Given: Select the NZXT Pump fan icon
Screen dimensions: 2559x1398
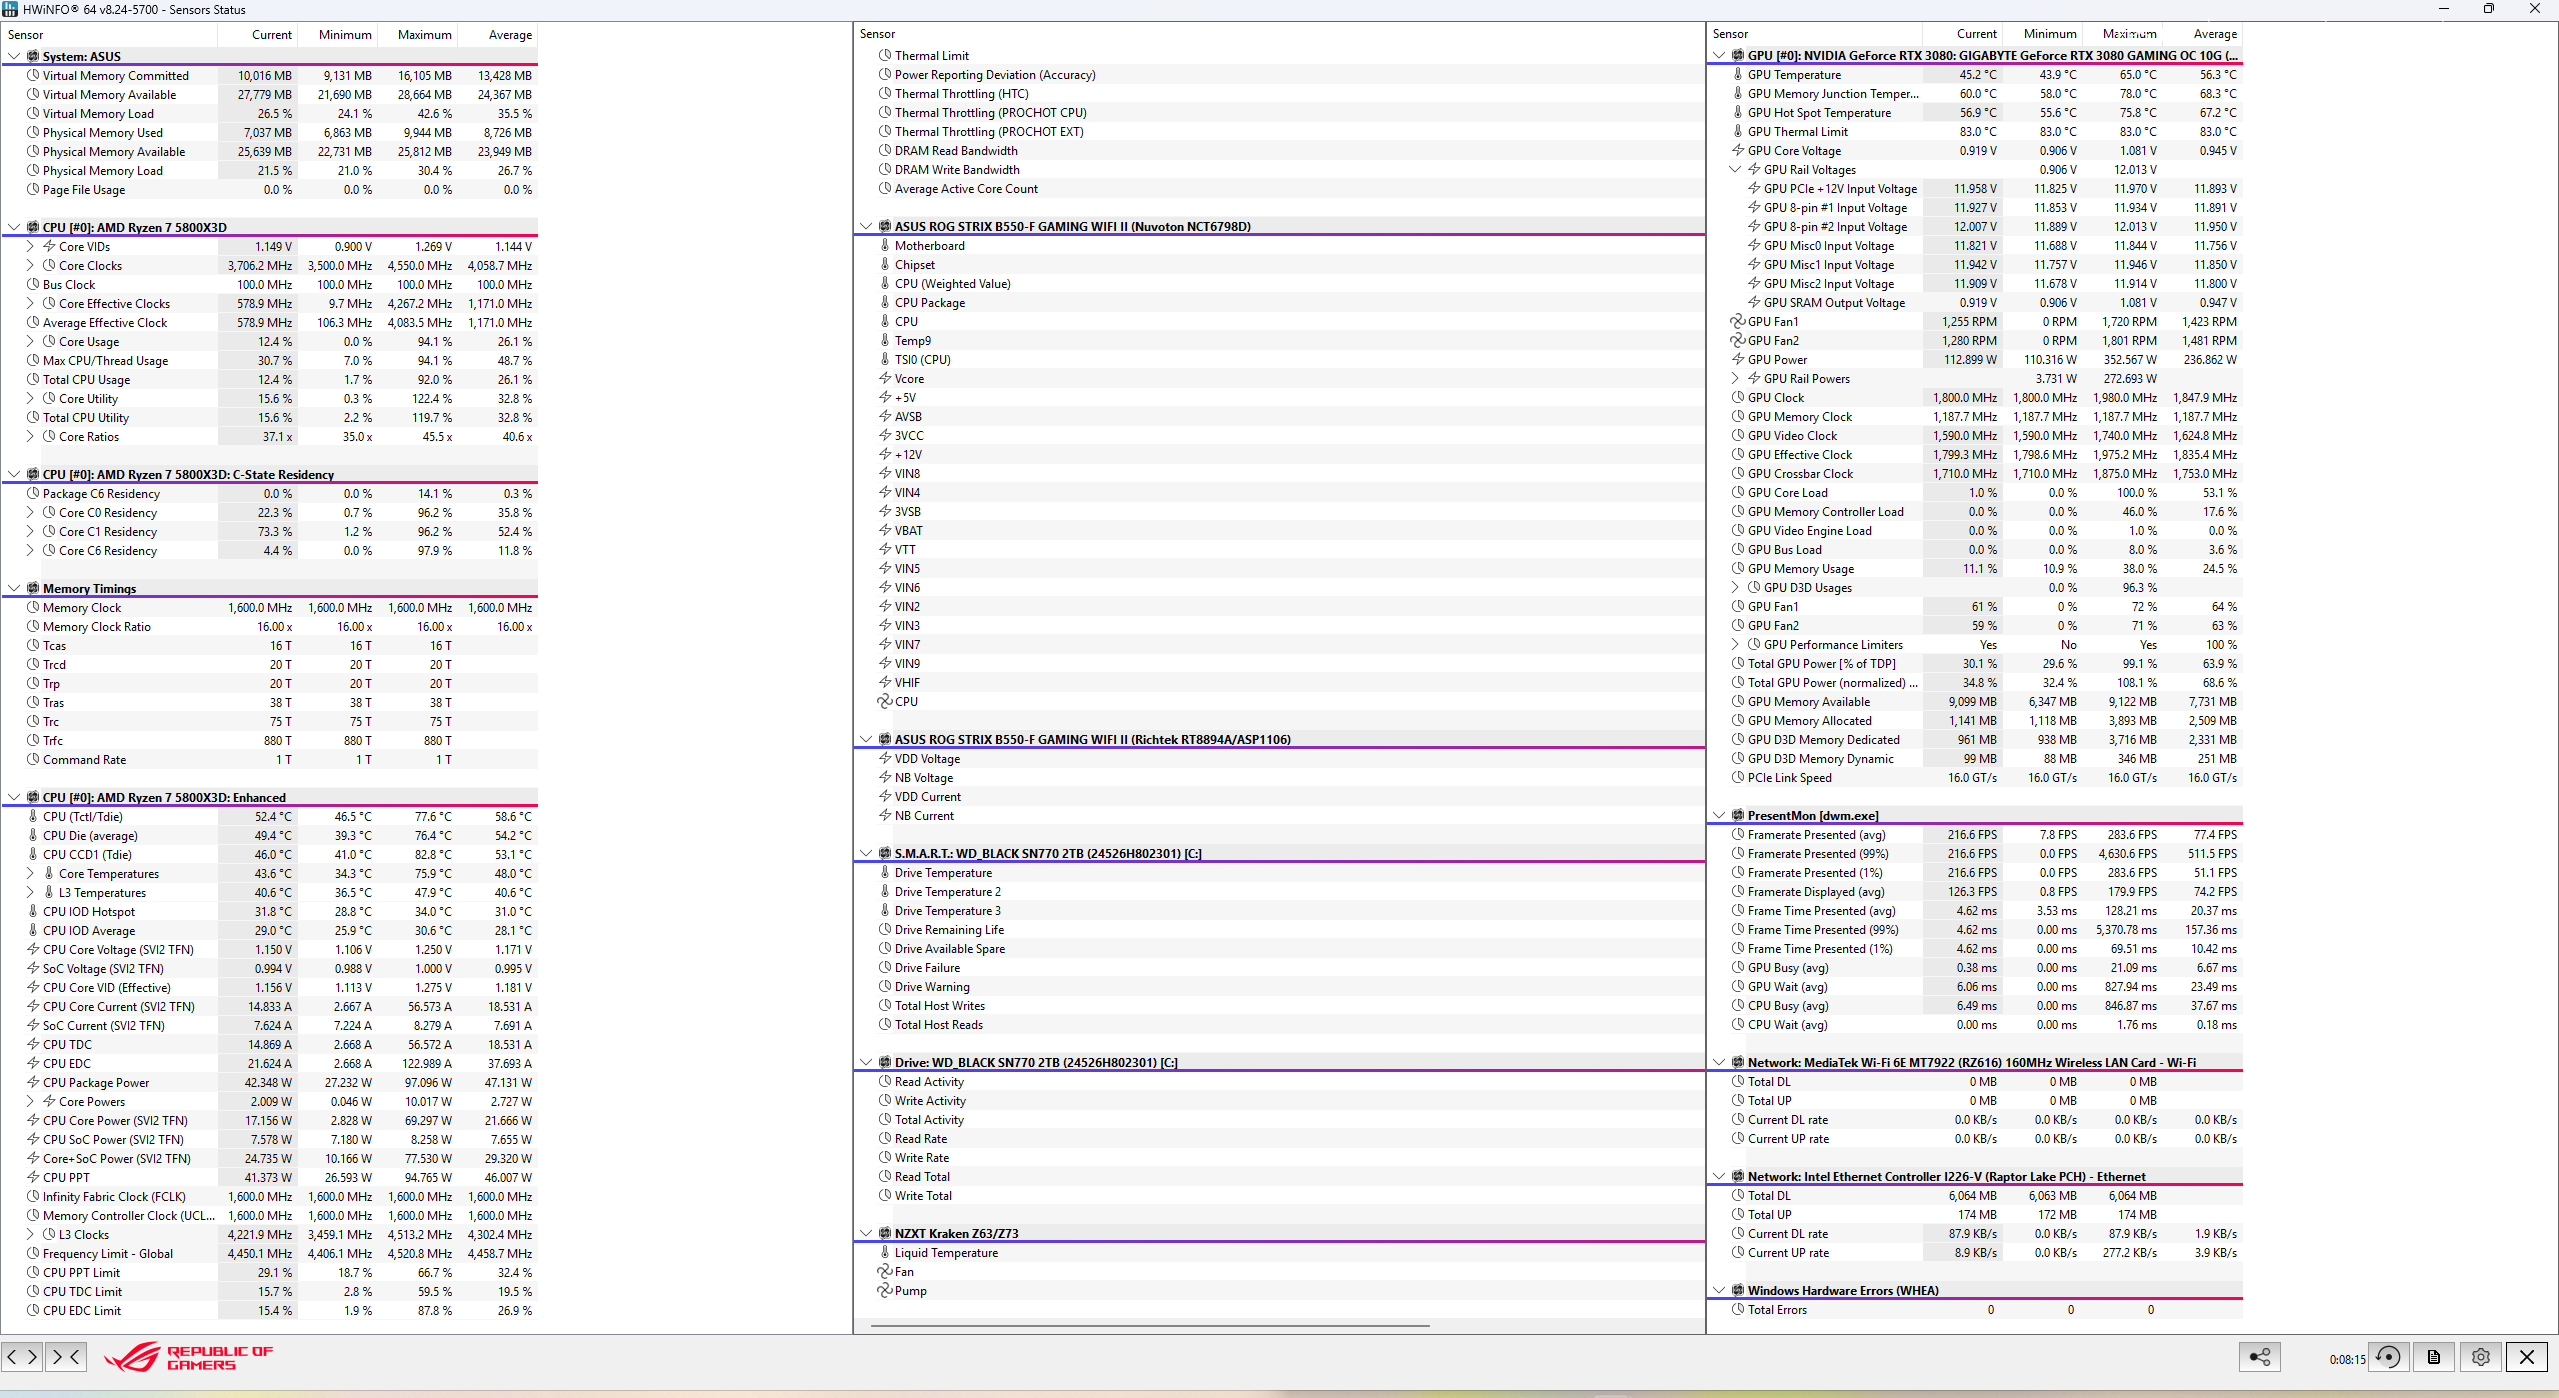Looking at the screenshot, I should (885, 1291).
